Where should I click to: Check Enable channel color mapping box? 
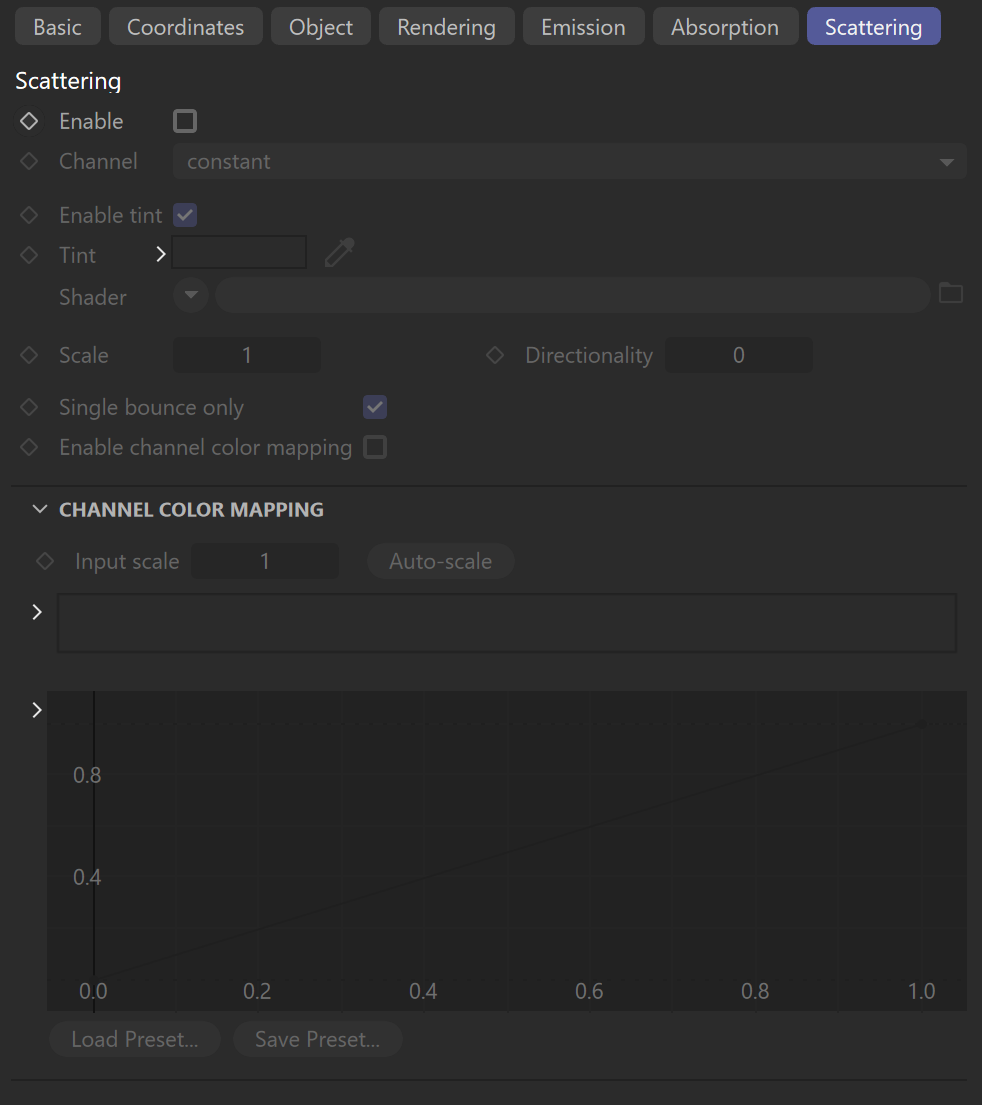click(x=375, y=447)
